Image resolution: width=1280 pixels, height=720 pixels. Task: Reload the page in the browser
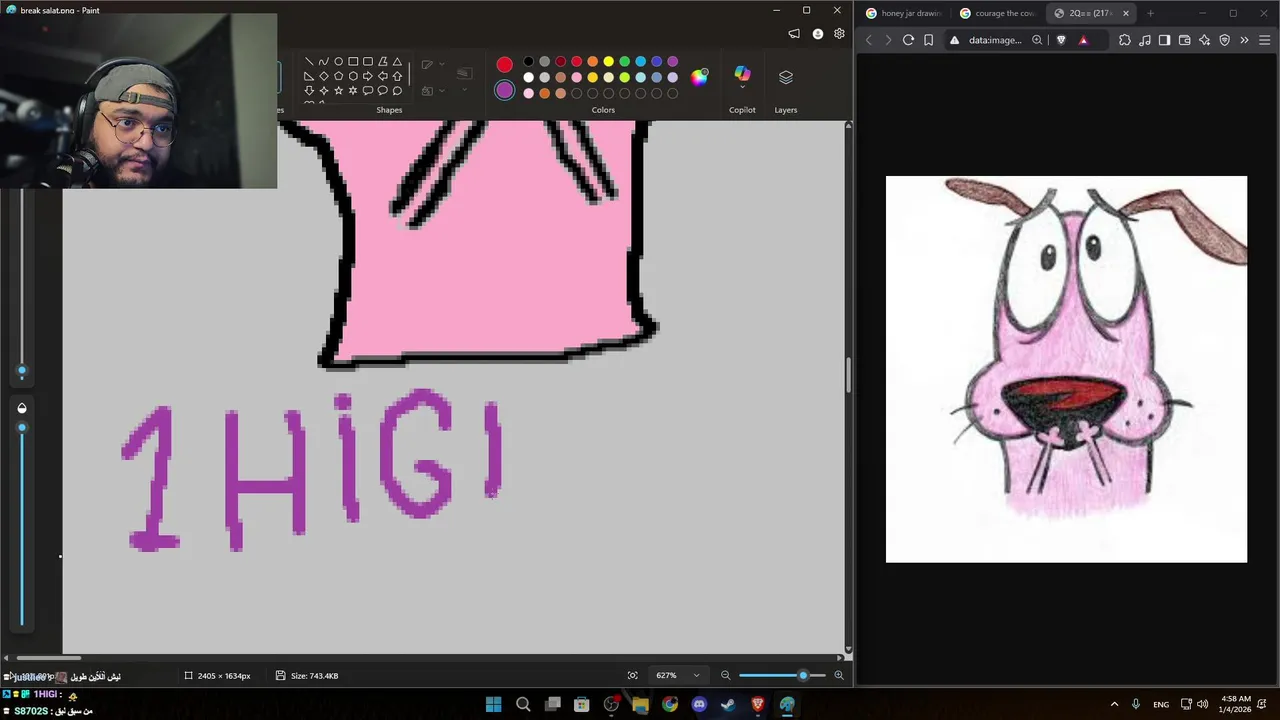(x=908, y=40)
